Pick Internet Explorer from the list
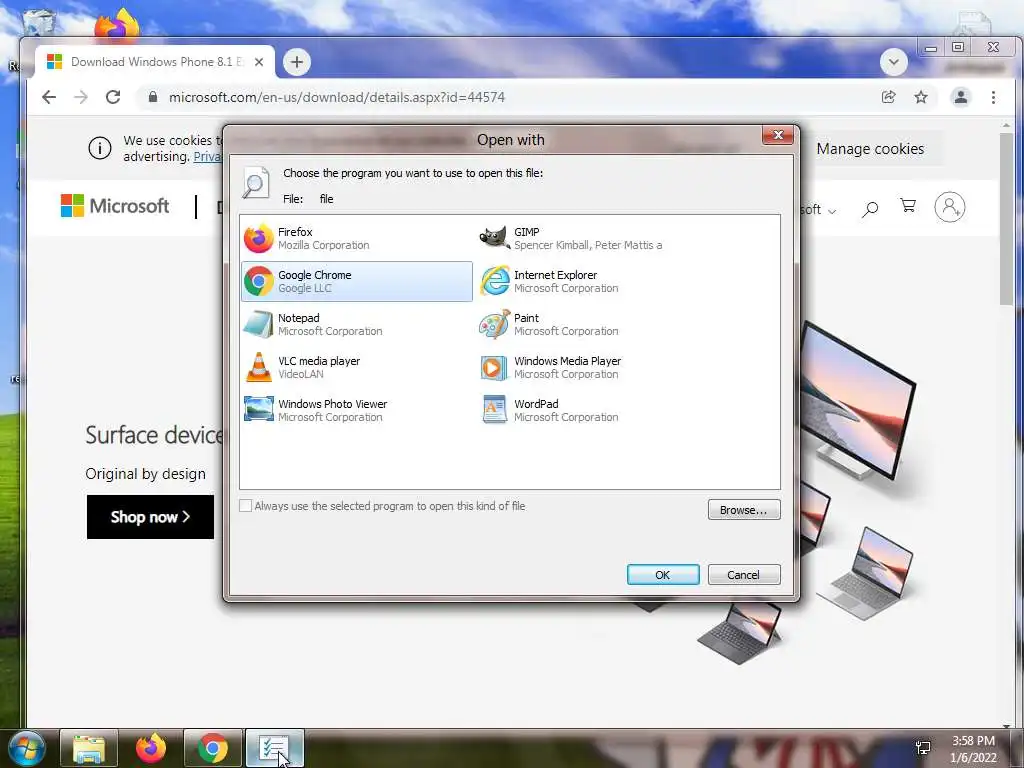This screenshot has height=768, width=1024. point(592,281)
